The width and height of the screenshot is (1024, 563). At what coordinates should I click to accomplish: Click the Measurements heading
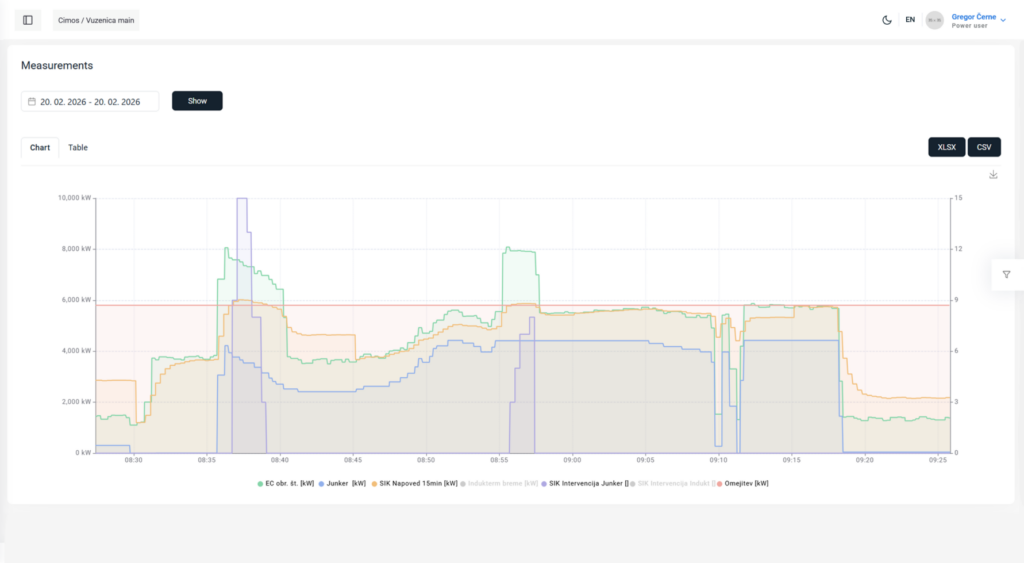(x=57, y=65)
